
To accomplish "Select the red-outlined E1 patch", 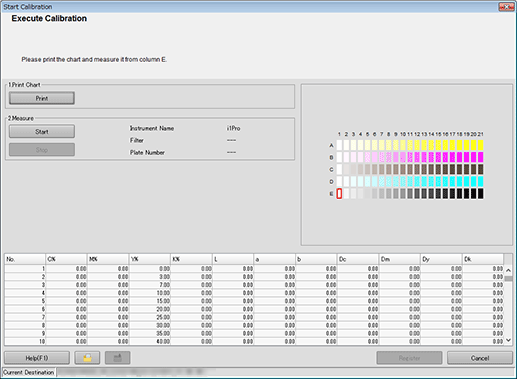I will 339,194.
